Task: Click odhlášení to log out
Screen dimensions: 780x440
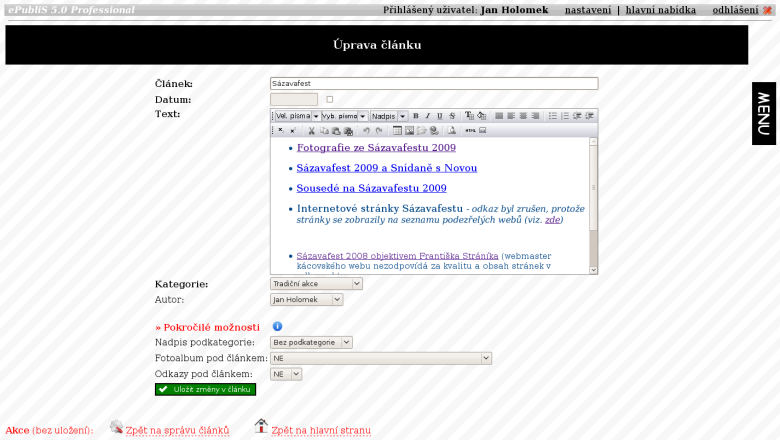Action: [735, 10]
